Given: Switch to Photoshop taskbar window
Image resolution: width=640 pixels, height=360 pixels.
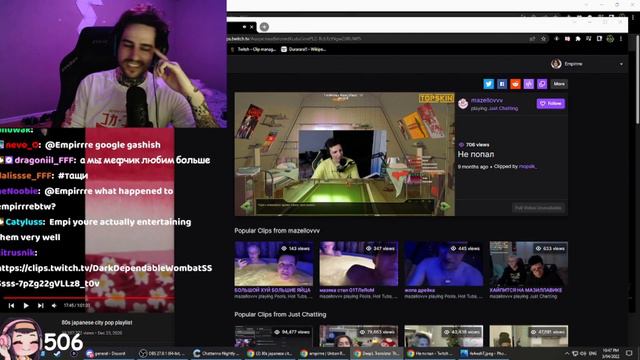Looking at the screenshot, I should 483,353.
